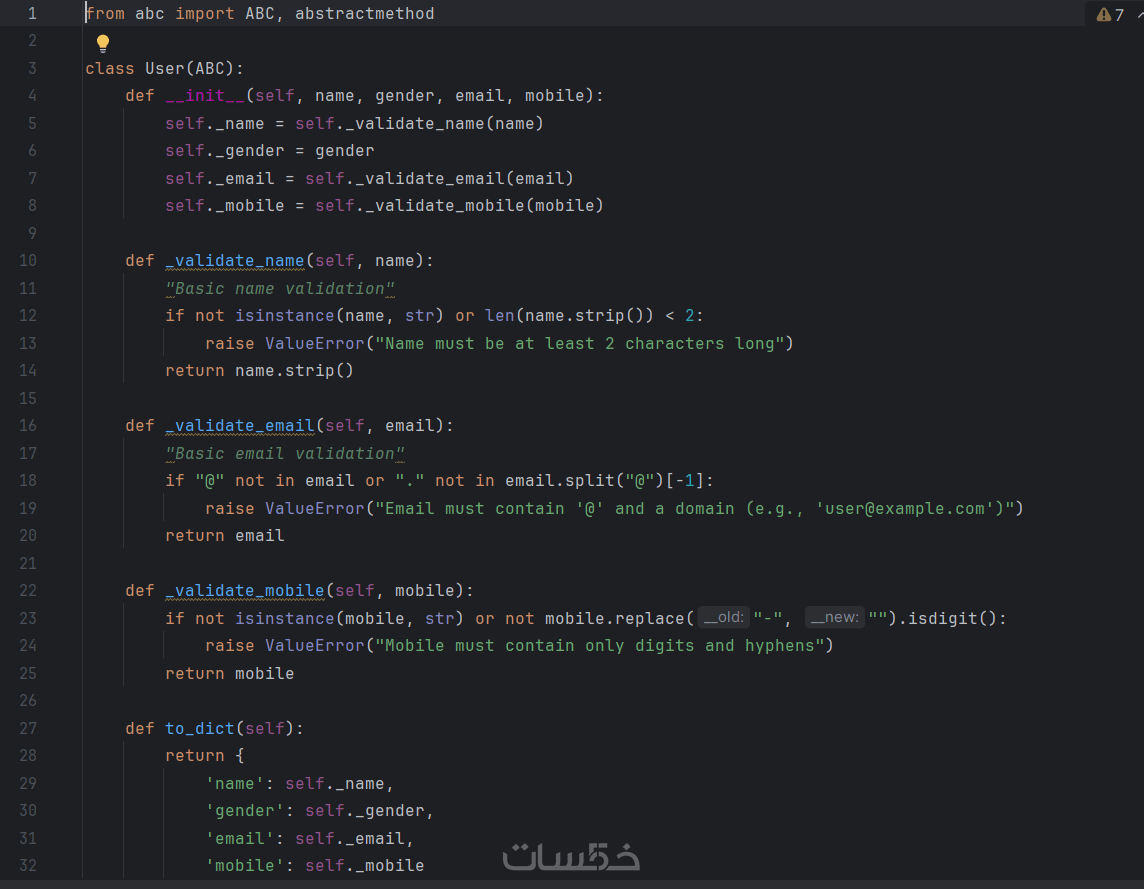Click the 'name' dictionary key on line 29

pyautogui.click(x=235, y=784)
